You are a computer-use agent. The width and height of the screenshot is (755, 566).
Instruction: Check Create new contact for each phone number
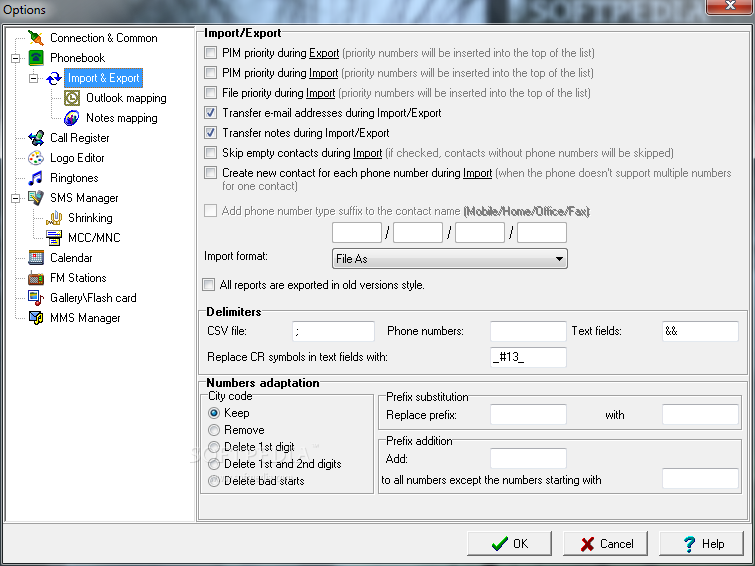(x=210, y=172)
